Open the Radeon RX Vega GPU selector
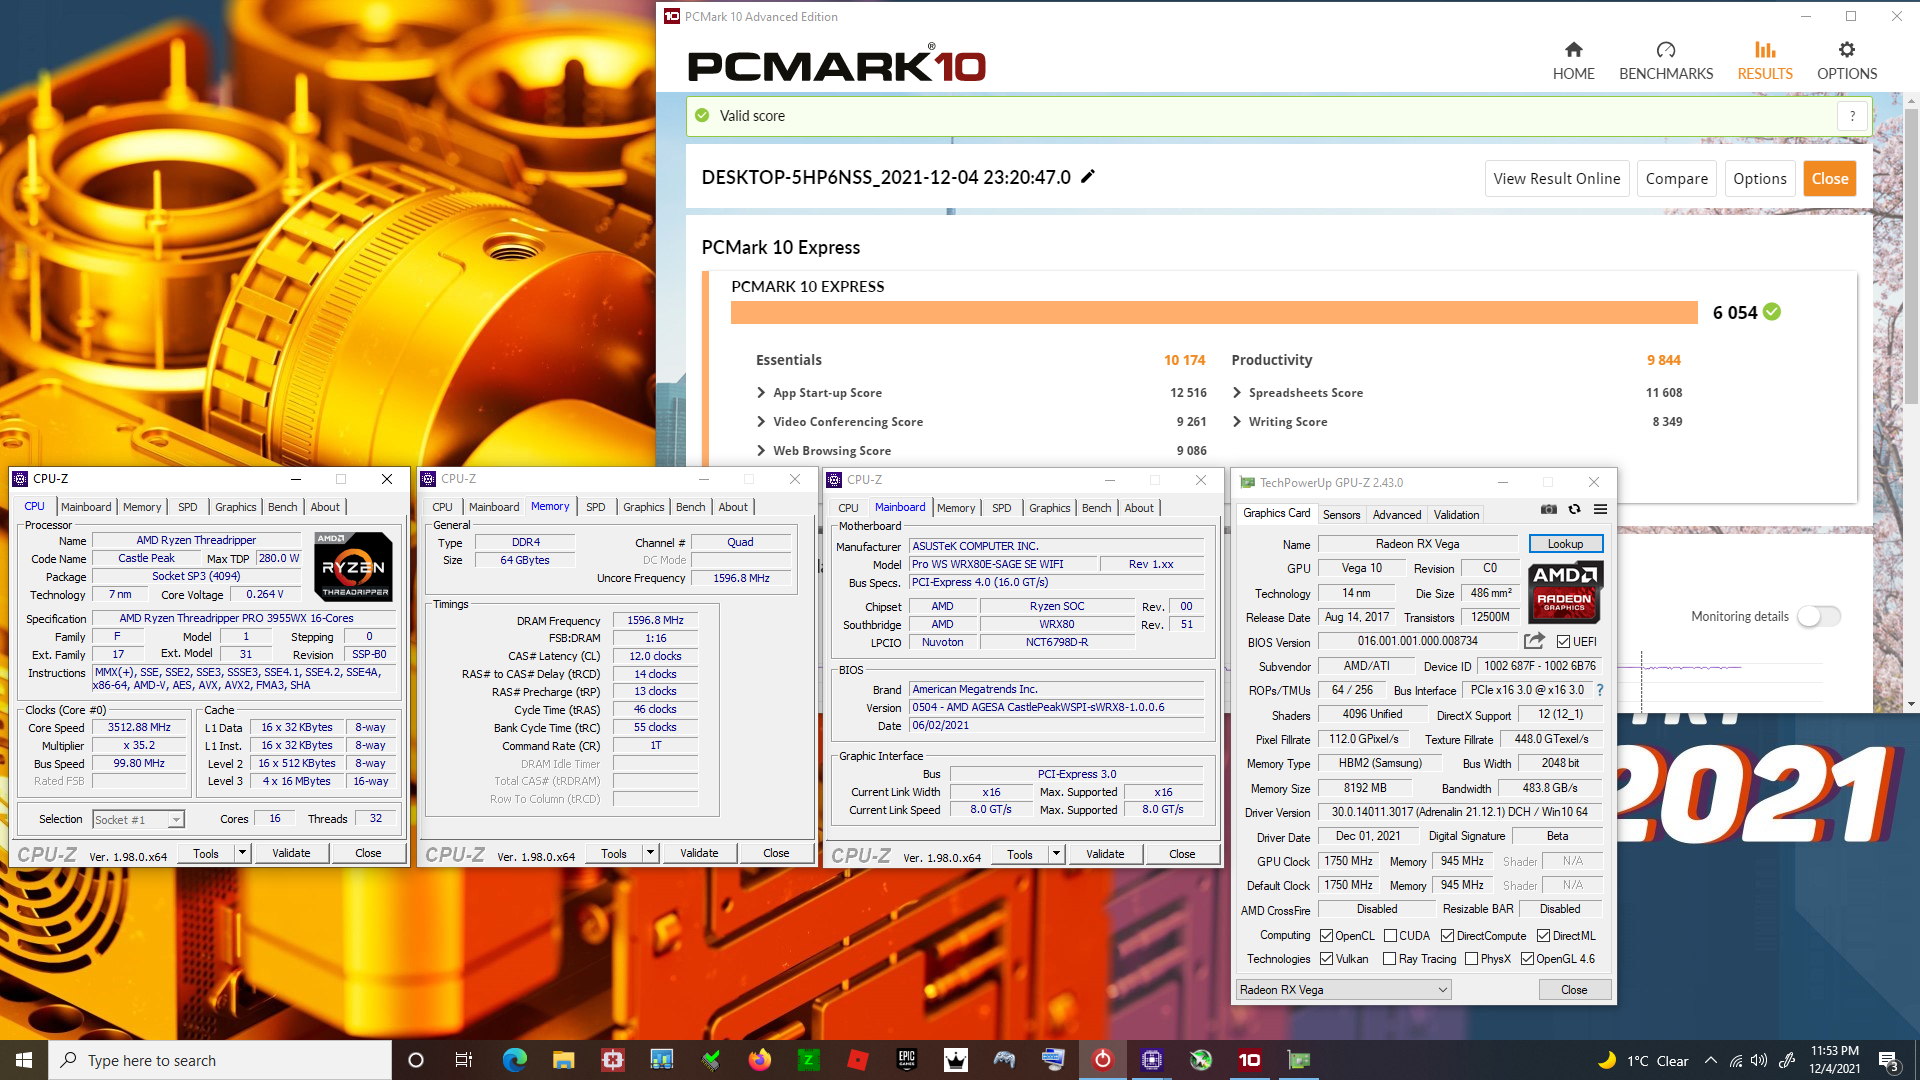Viewport: 1920px width, 1080px height. click(1343, 990)
